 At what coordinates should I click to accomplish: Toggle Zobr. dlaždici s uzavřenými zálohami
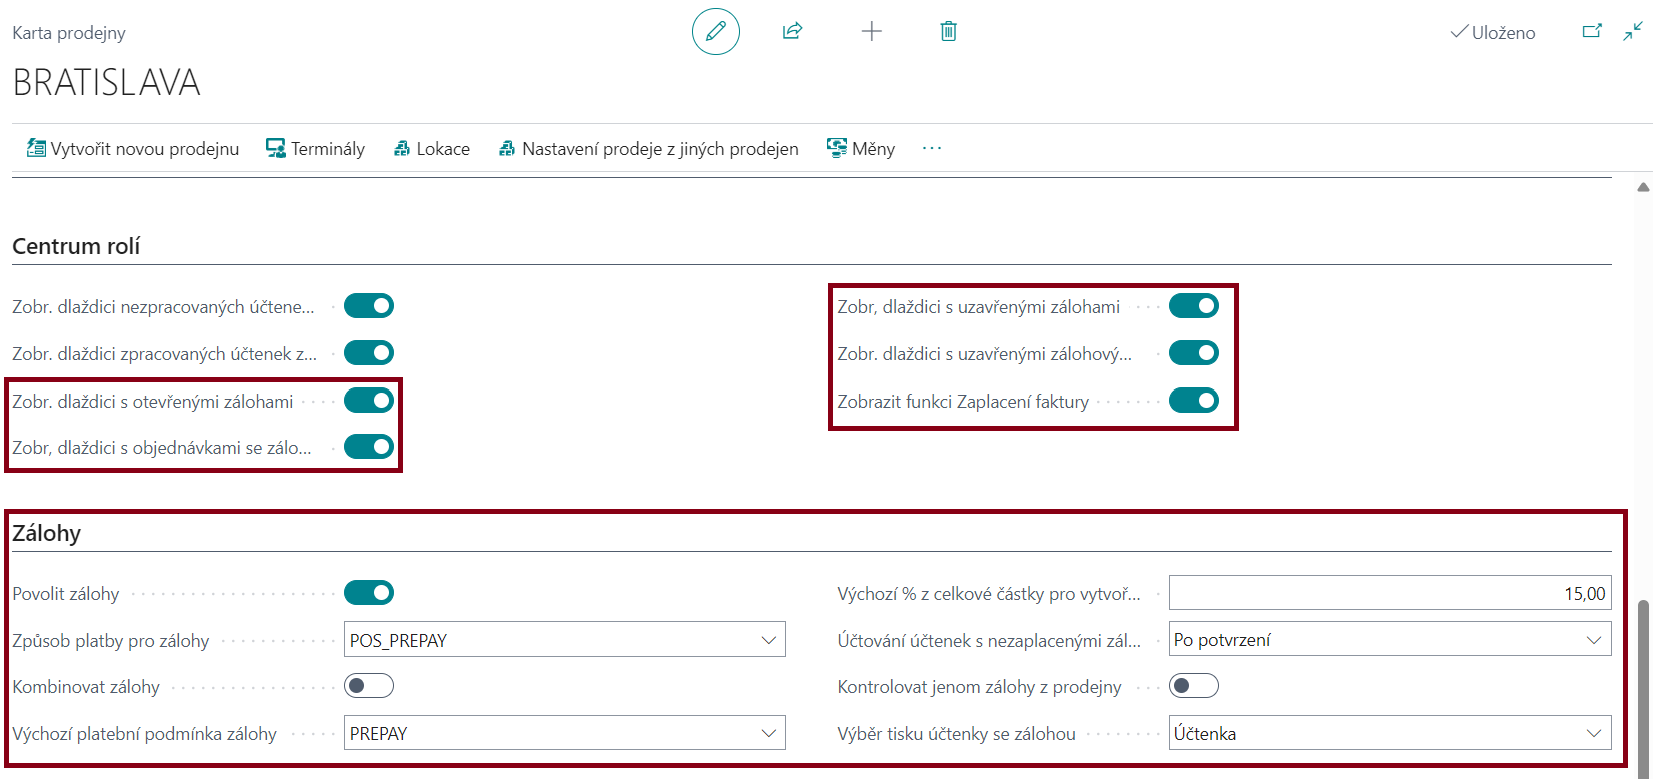[x=1194, y=306]
